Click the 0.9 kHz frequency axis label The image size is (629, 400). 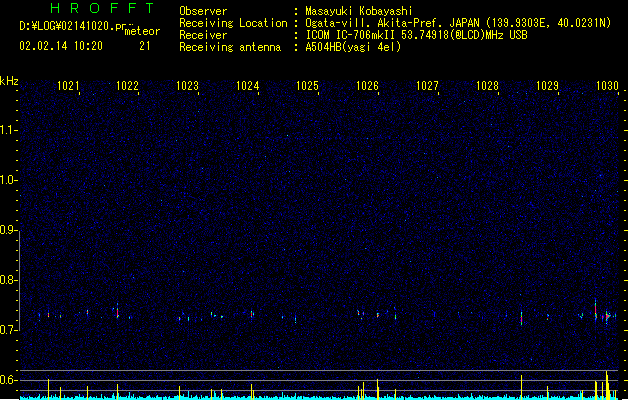point(8,230)
